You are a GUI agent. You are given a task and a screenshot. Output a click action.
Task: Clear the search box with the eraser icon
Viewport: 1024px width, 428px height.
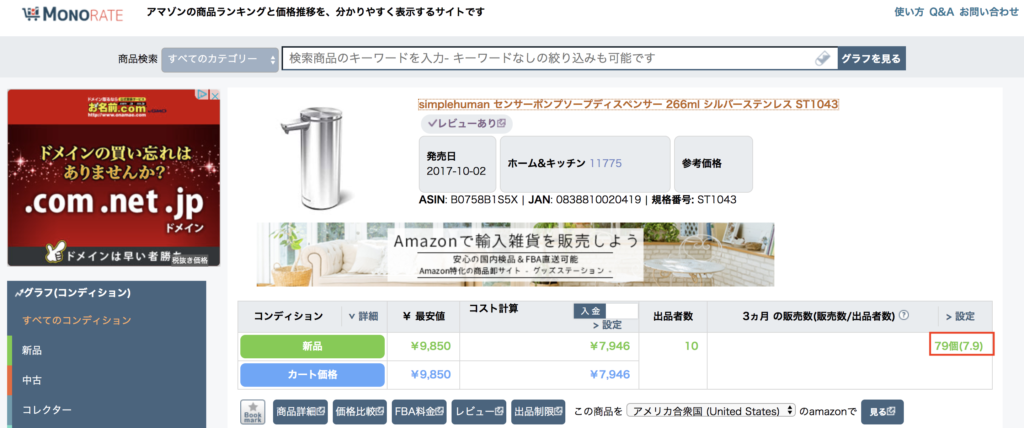[822, 58]
